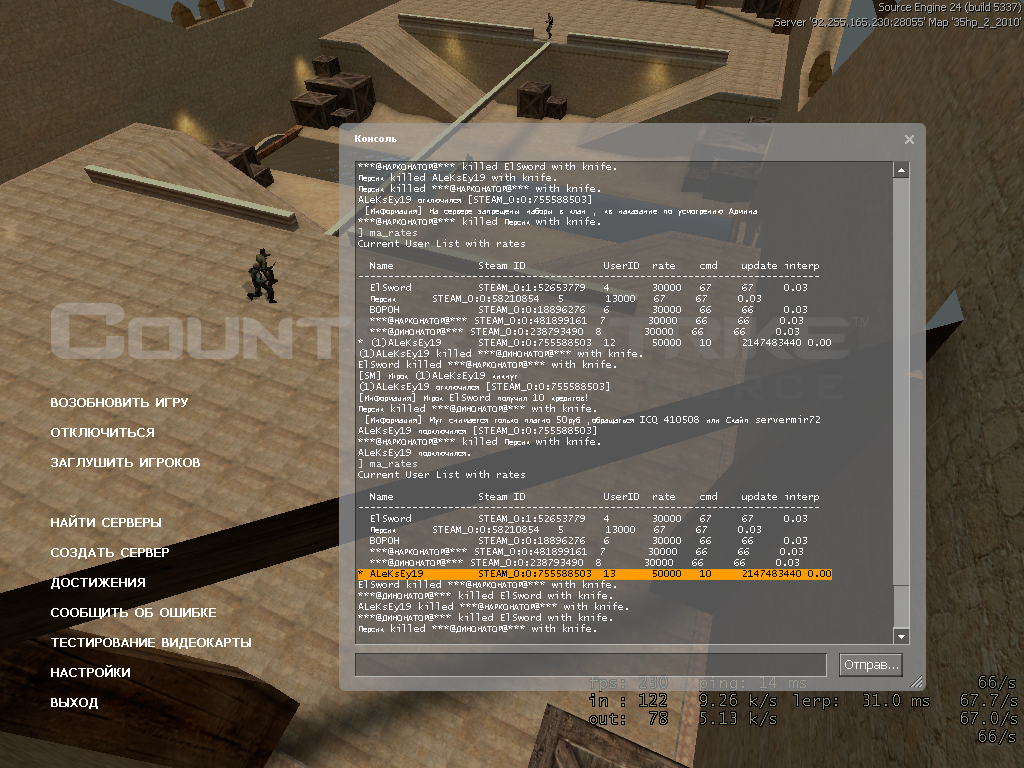Click the (1)ALeKsEy19 row with UserID 12
This screenshot has width=1024, height=768.
[594, 343]
